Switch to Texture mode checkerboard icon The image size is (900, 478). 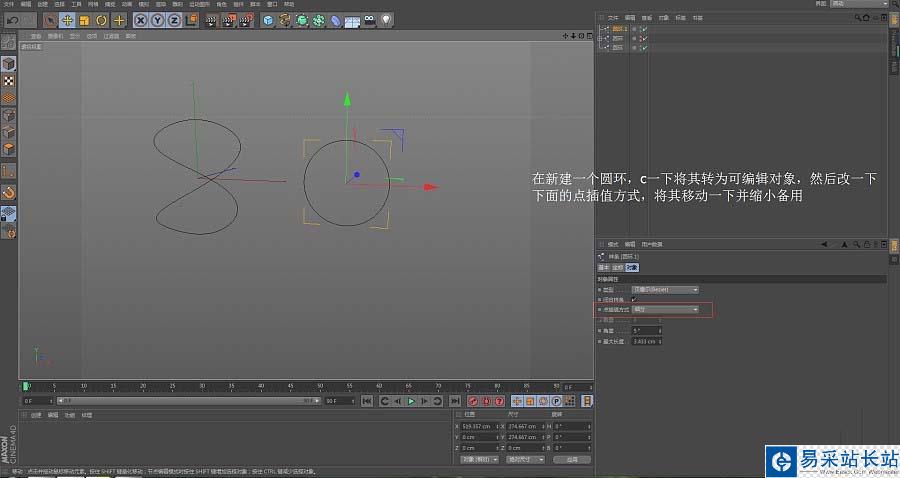(x=9, y=81)
